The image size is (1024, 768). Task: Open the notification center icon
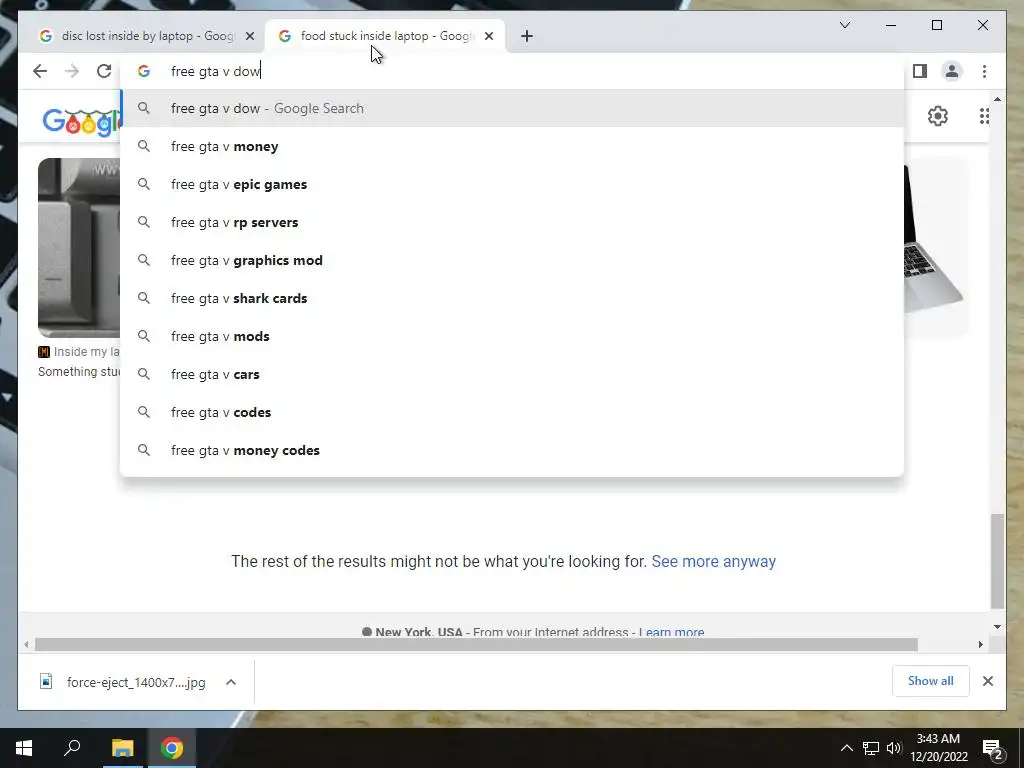(993, 748)
